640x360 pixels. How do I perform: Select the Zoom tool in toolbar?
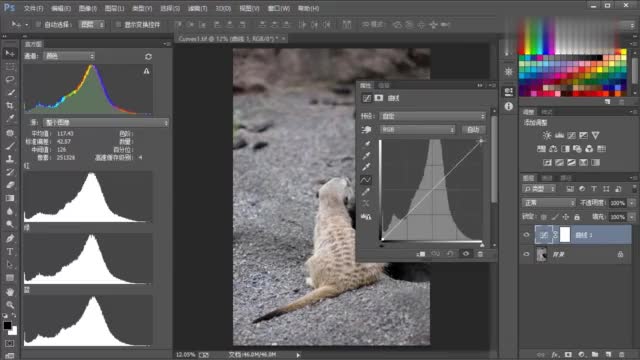click(x=10, y=305)
